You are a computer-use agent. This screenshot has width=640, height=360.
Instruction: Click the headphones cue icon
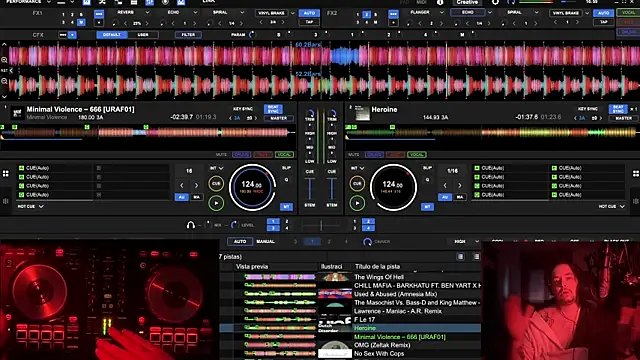point(190,225)
